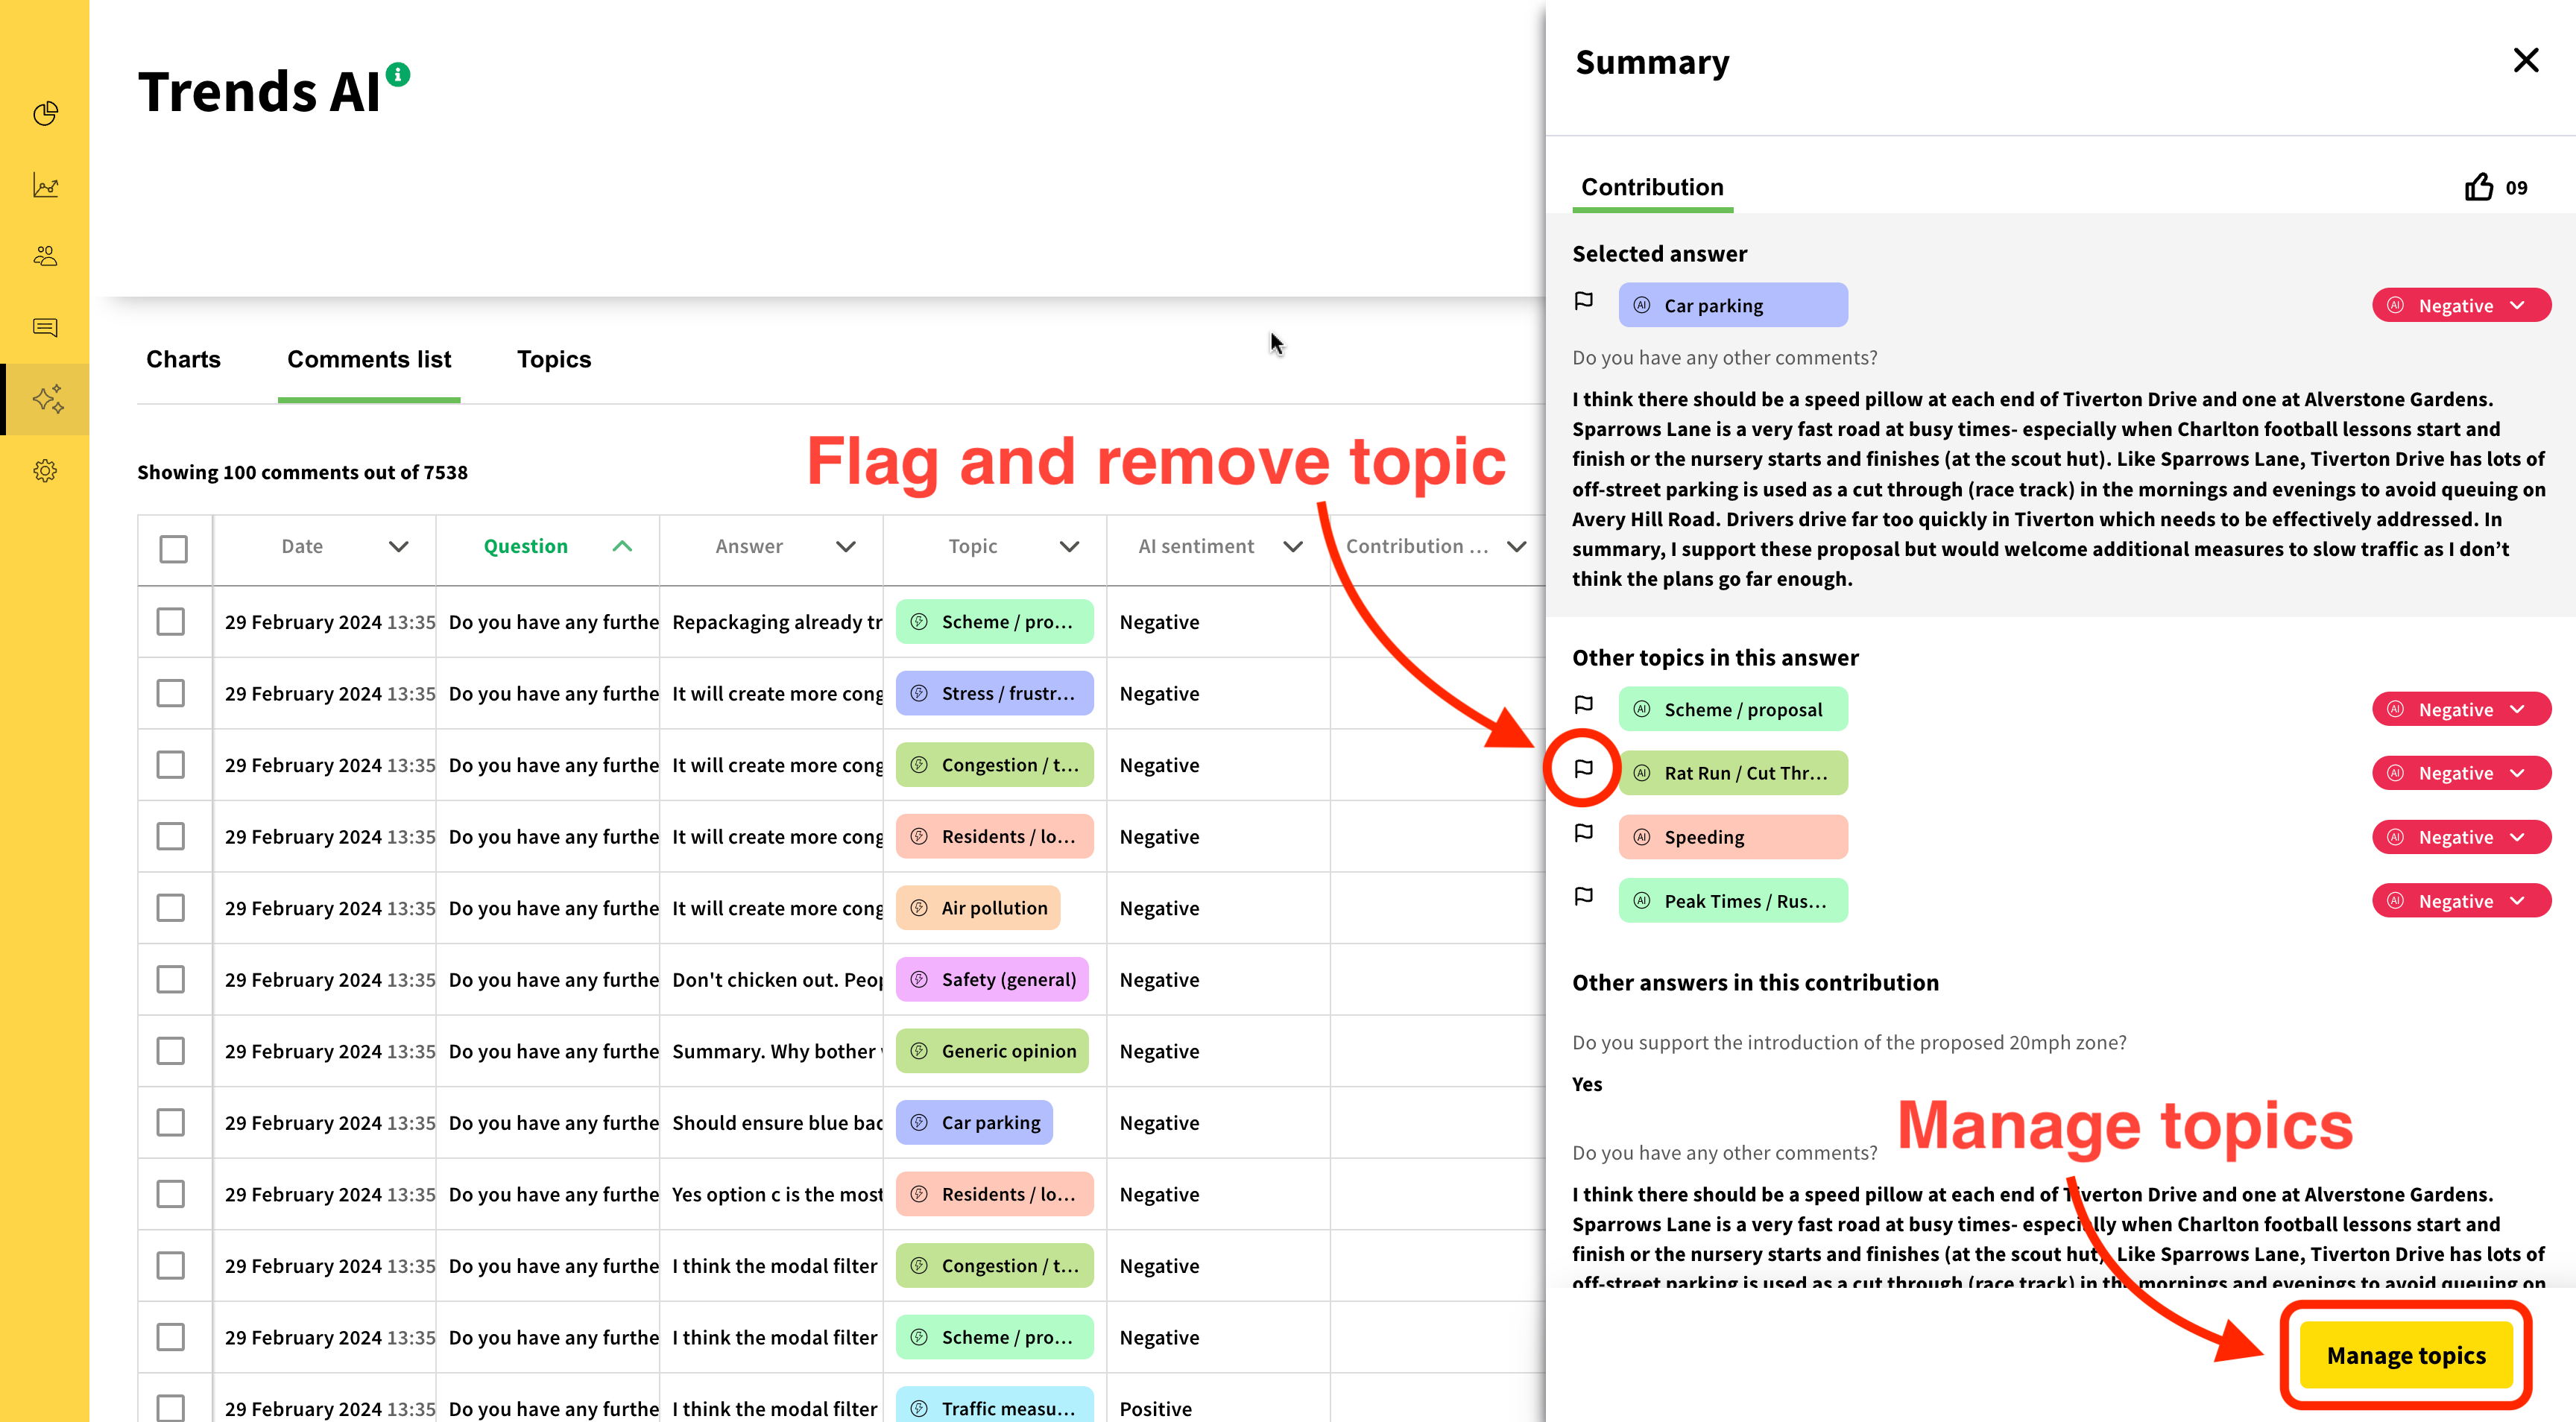
Task: Check the first comment row checkbox
Action: click(171, 622)
